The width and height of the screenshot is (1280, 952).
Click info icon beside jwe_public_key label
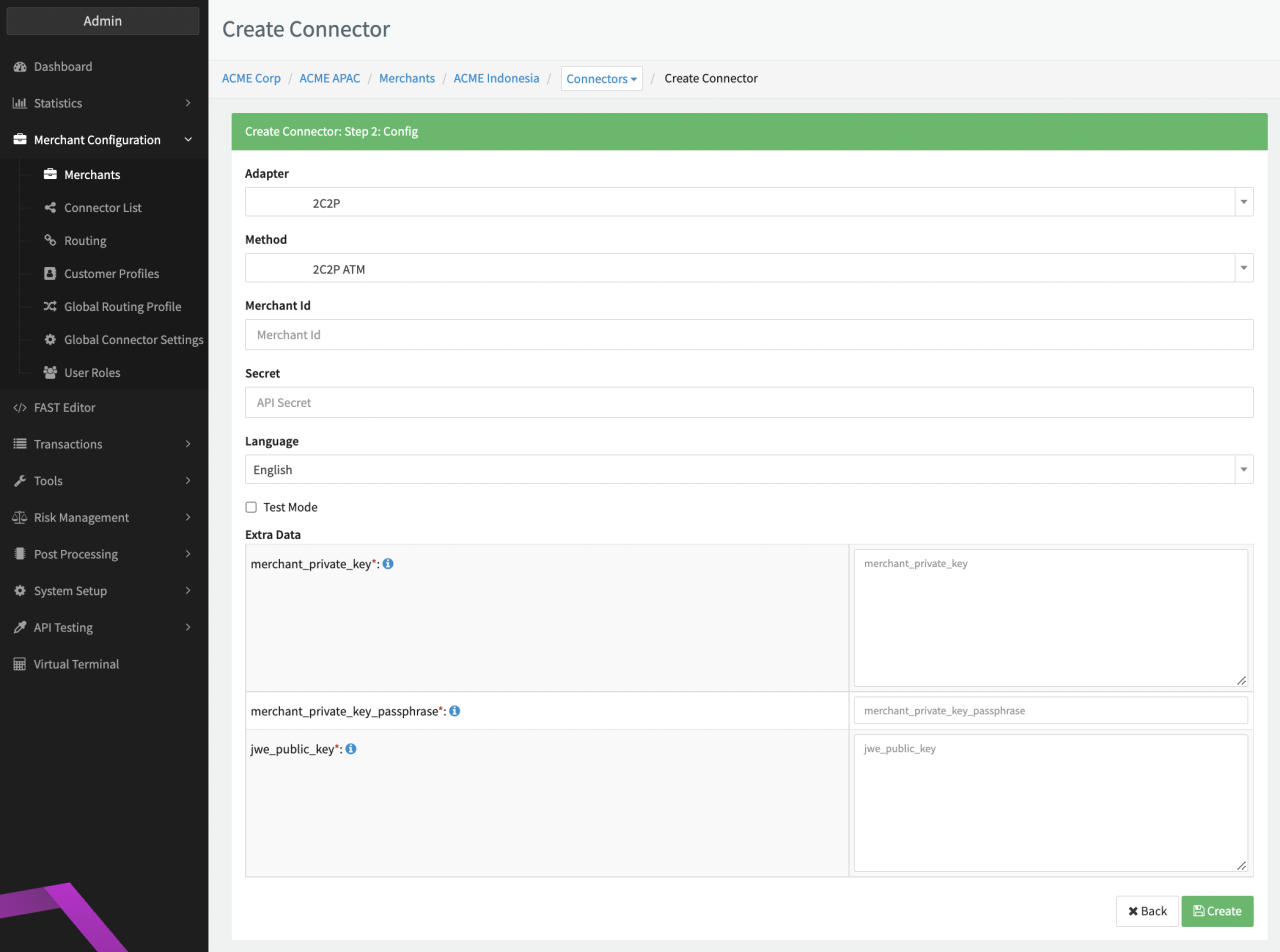click(351, 749)
